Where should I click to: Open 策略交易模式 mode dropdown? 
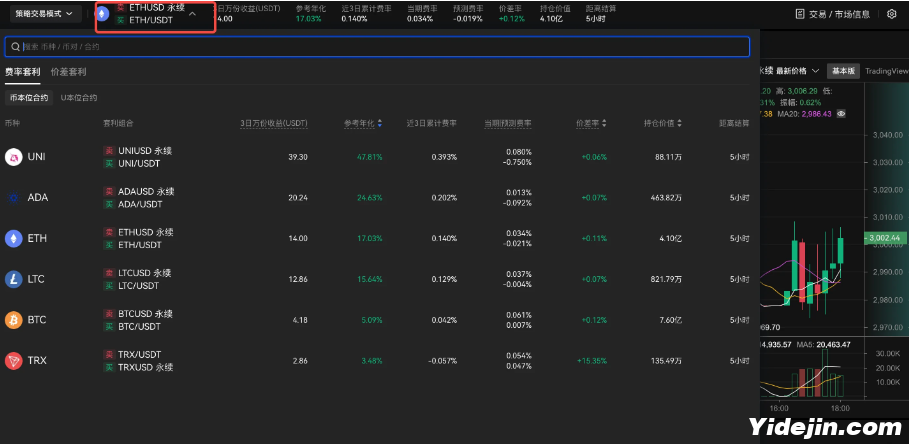tap(45, 13)
